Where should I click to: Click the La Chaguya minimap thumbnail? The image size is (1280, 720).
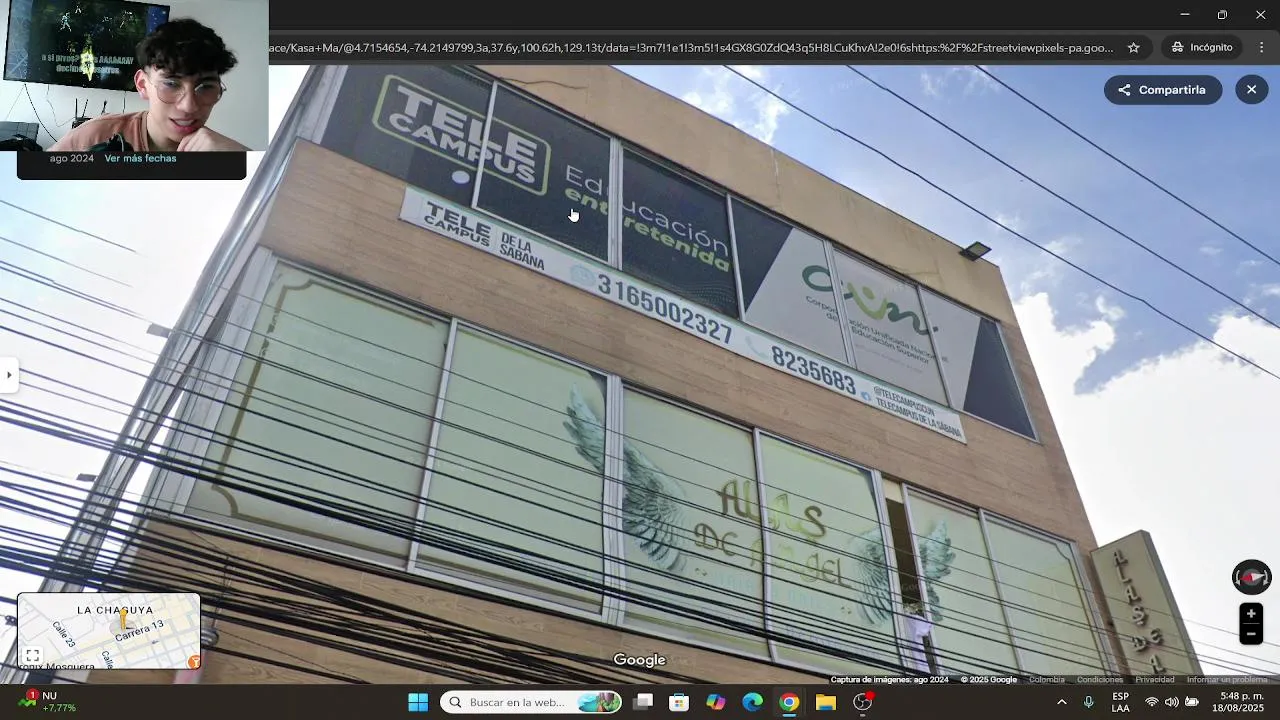(x=109, y=631)
